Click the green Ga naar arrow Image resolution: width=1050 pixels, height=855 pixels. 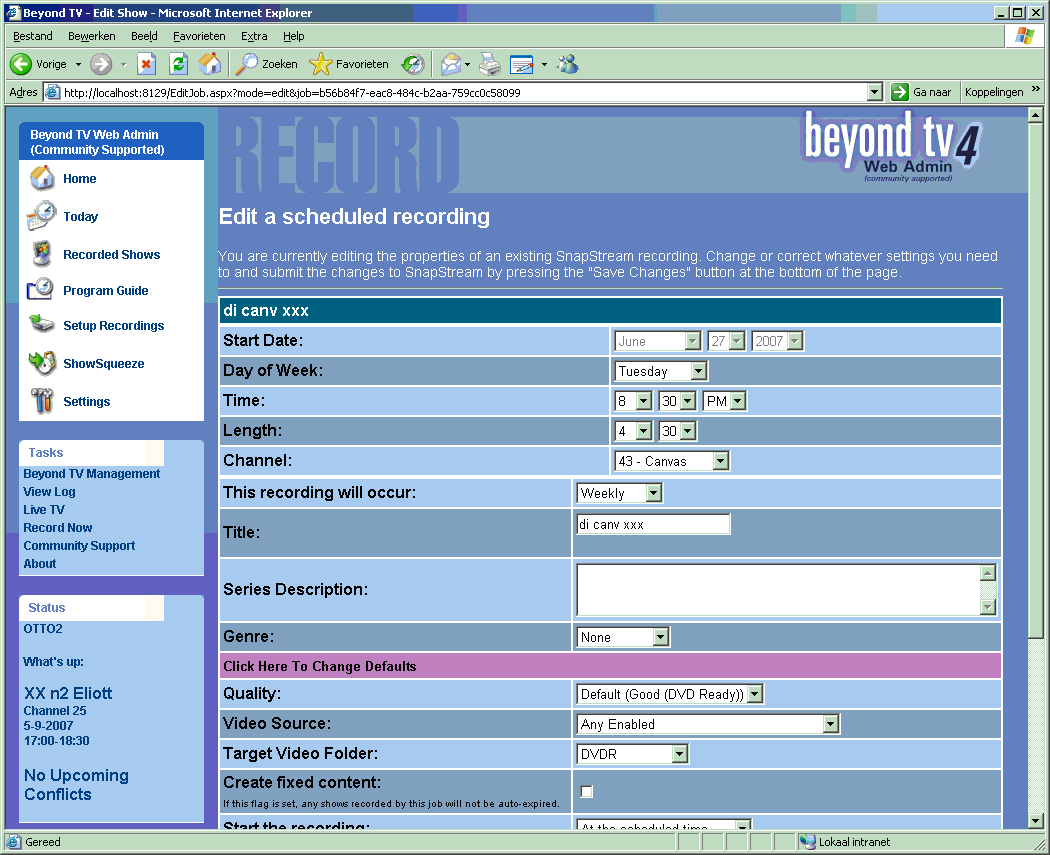pos(900,92)
